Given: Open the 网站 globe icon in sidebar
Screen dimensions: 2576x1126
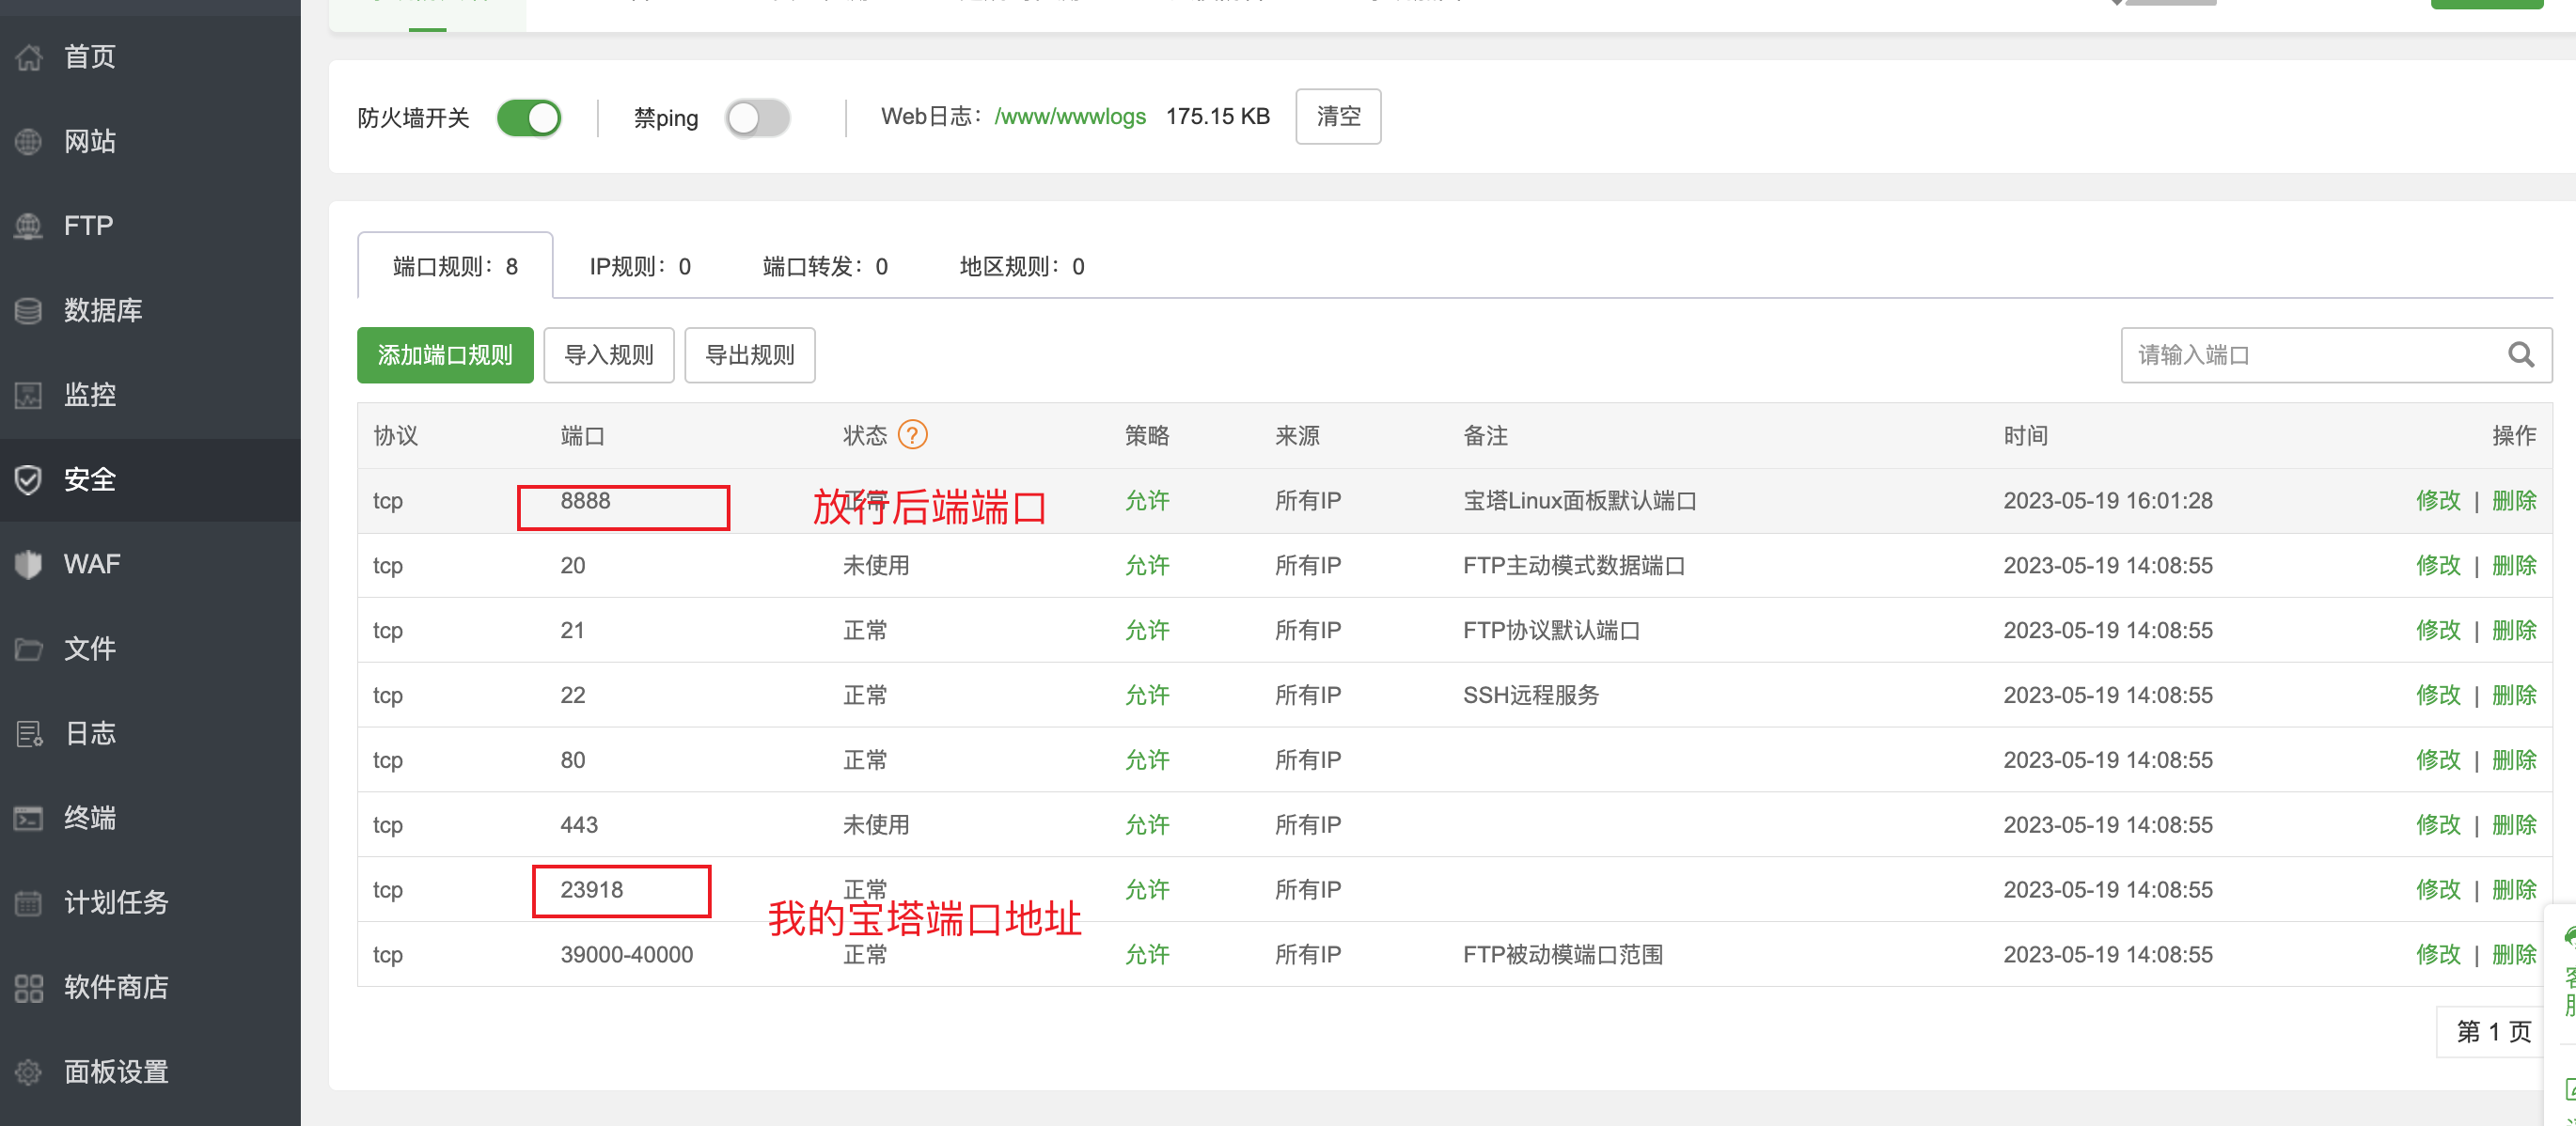Looking at the screenshot, I should (29, 141).
